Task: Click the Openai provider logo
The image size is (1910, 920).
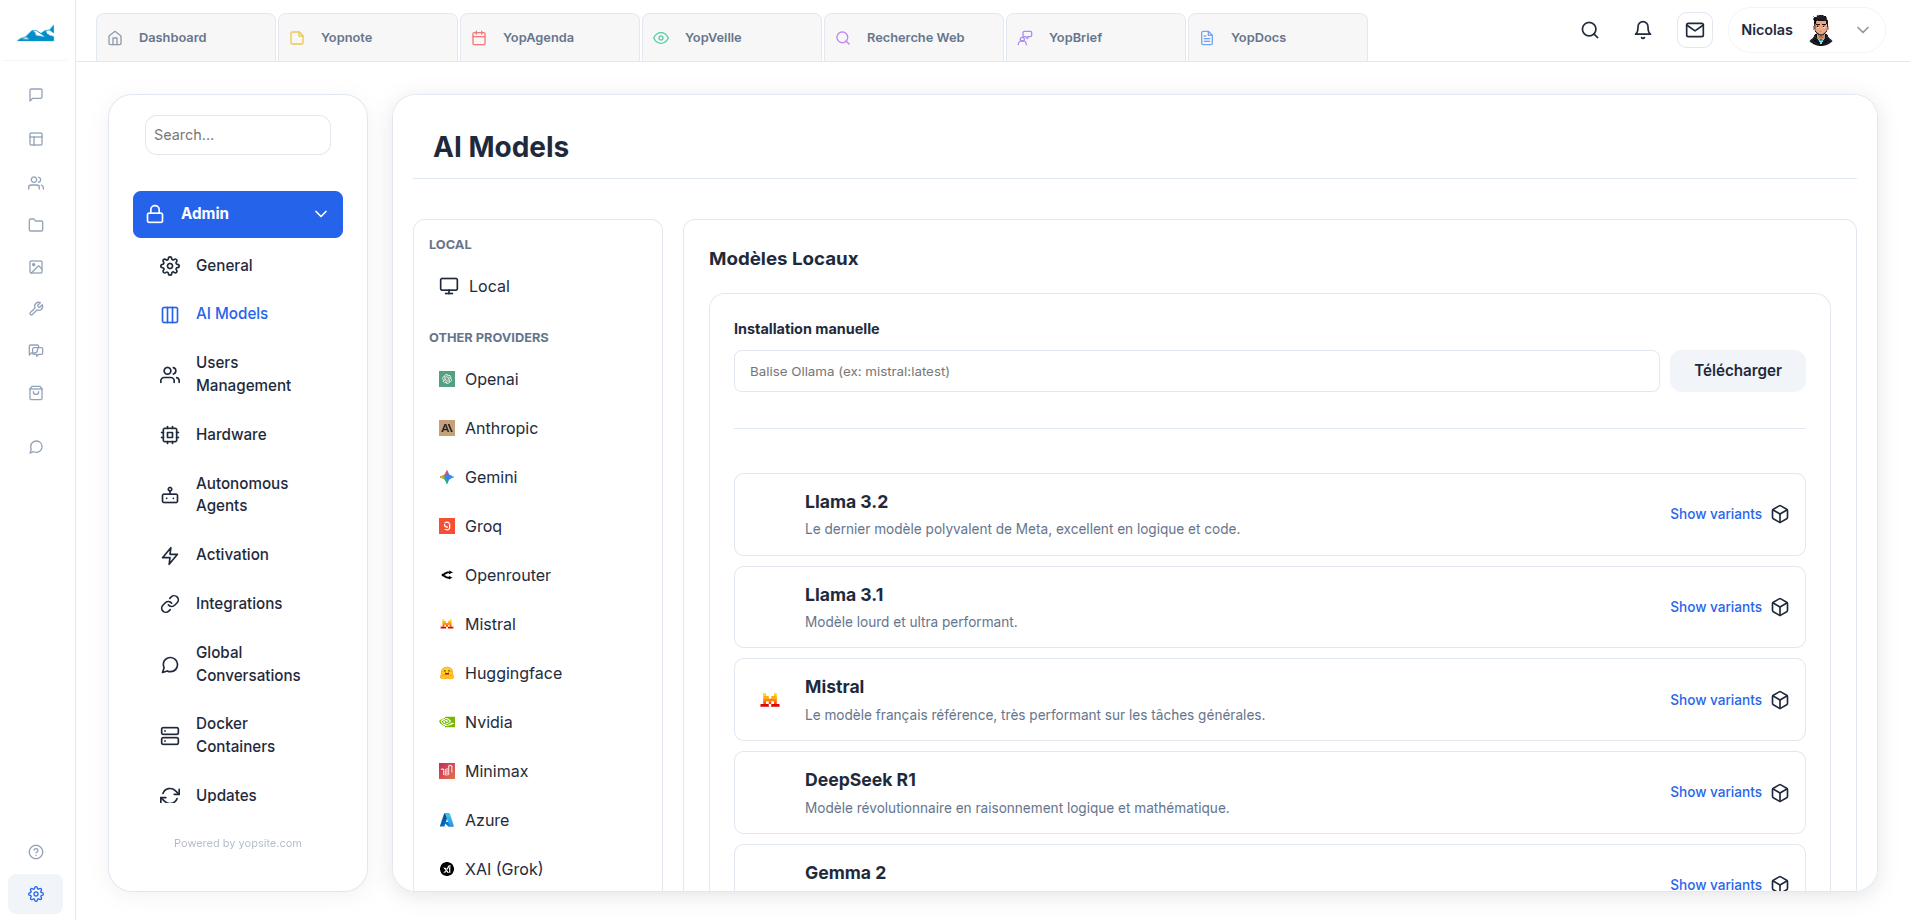Action: (x=447, y=379)
